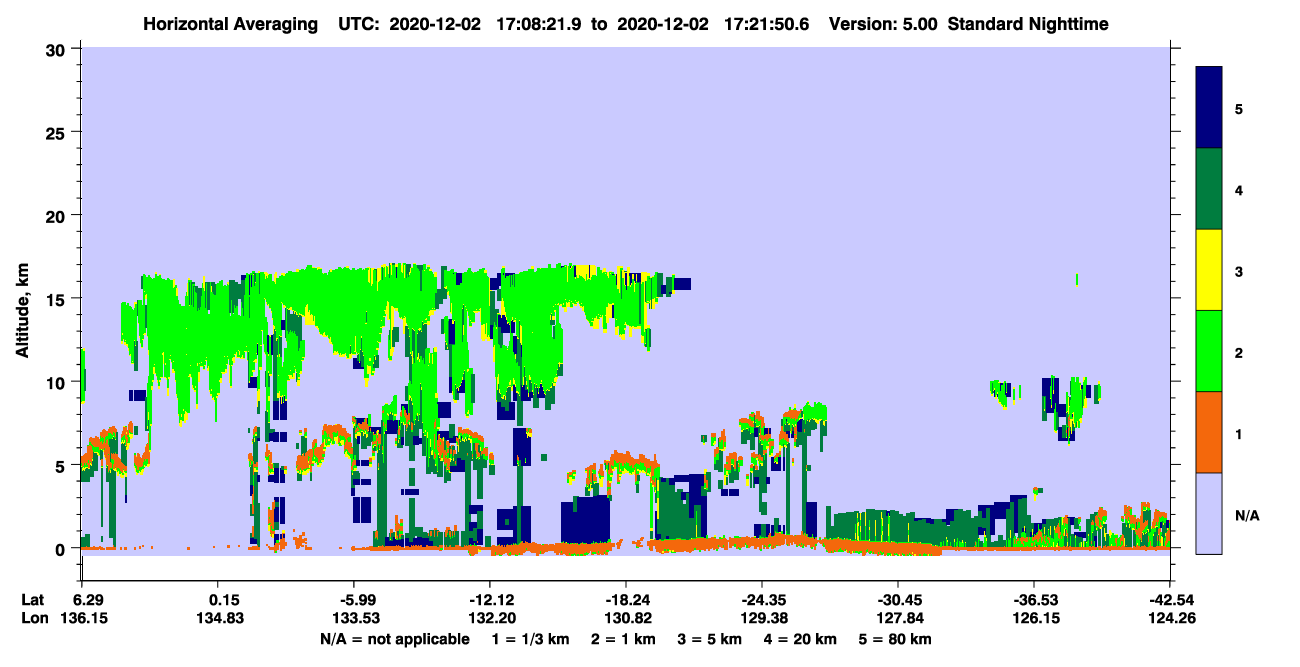The image size is (1300, 667).
Task: Click the '1 = 1/3 km' legend note
Action: click(530, 639)
